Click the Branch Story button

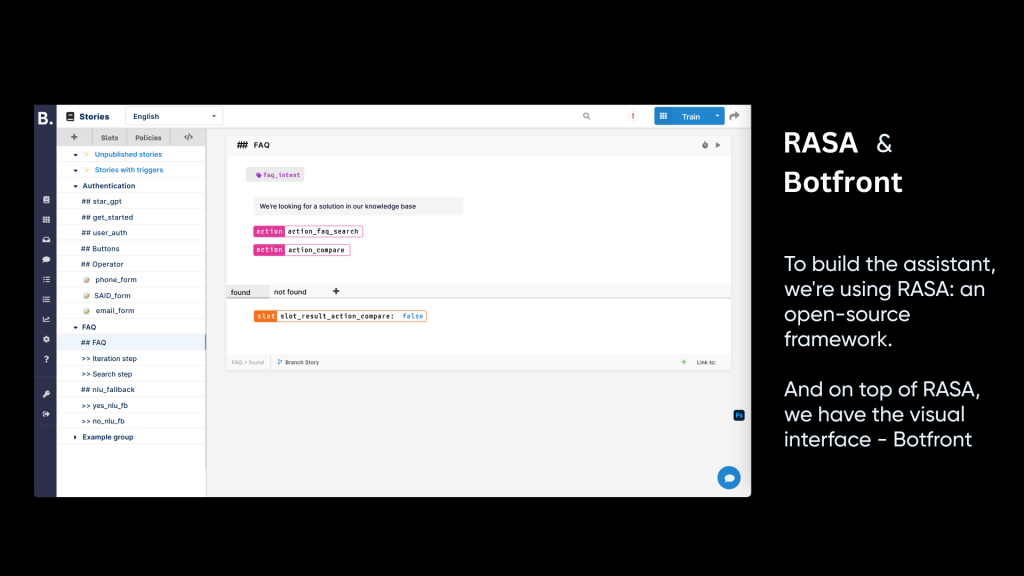tap(298, 362)
